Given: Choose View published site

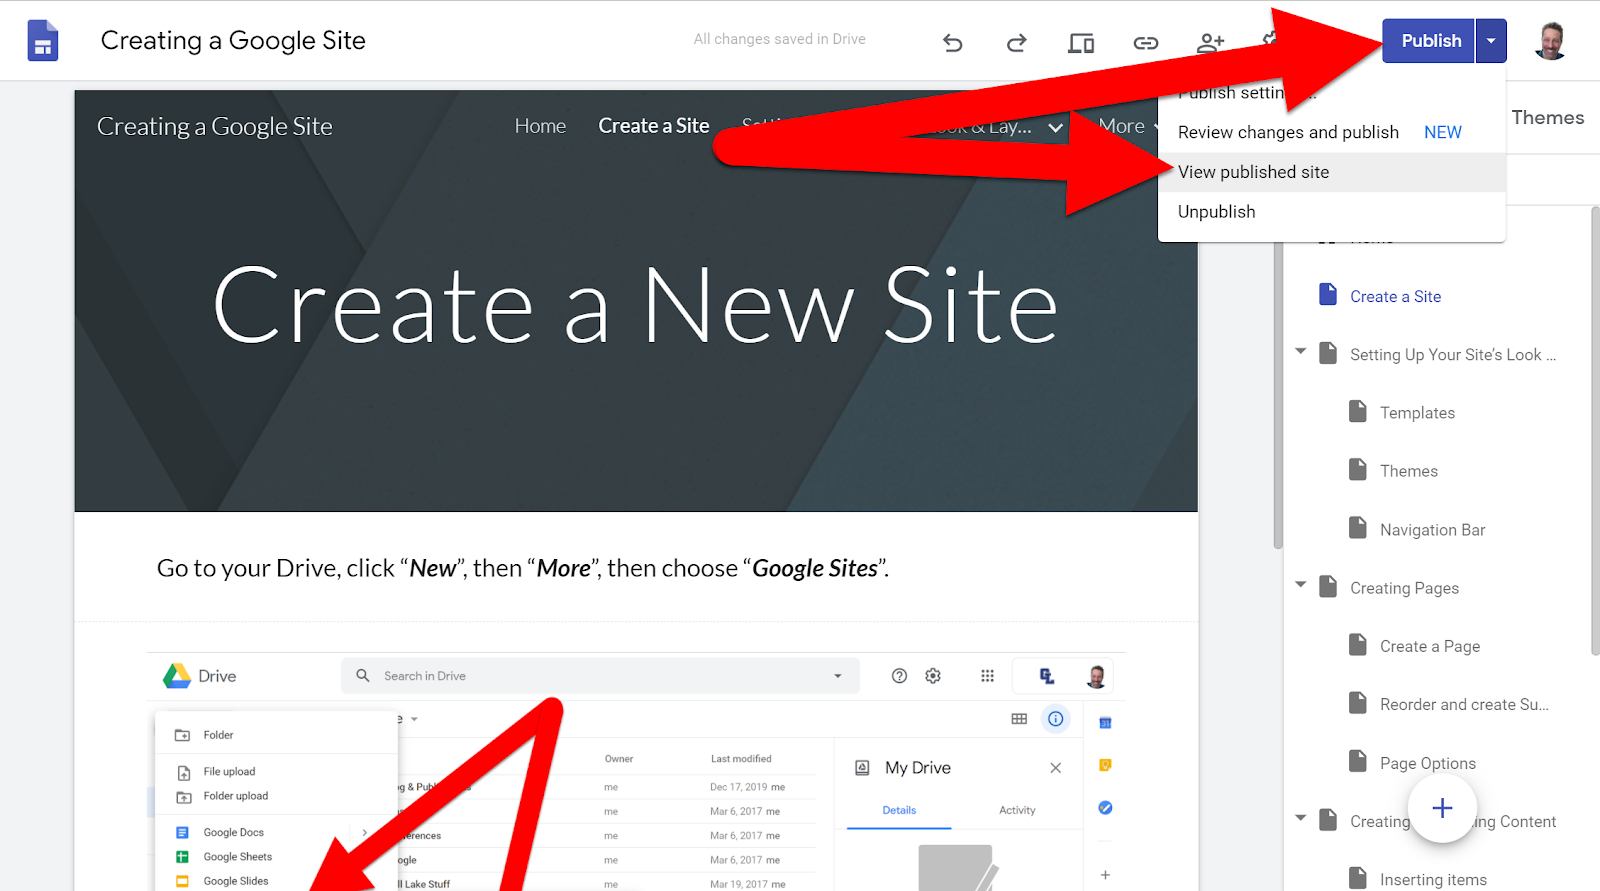Looking at the screenshot, I should pyautogui.click(x=1332, y=172).
